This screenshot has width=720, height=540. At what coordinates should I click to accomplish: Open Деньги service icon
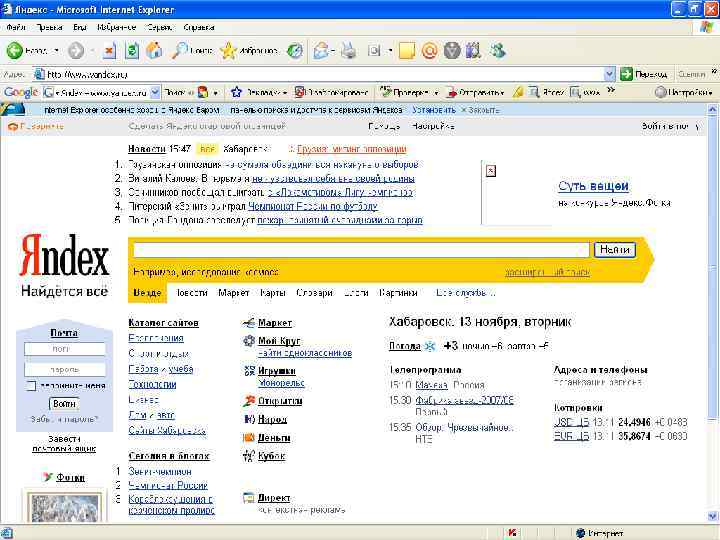(x=248, y=438)
